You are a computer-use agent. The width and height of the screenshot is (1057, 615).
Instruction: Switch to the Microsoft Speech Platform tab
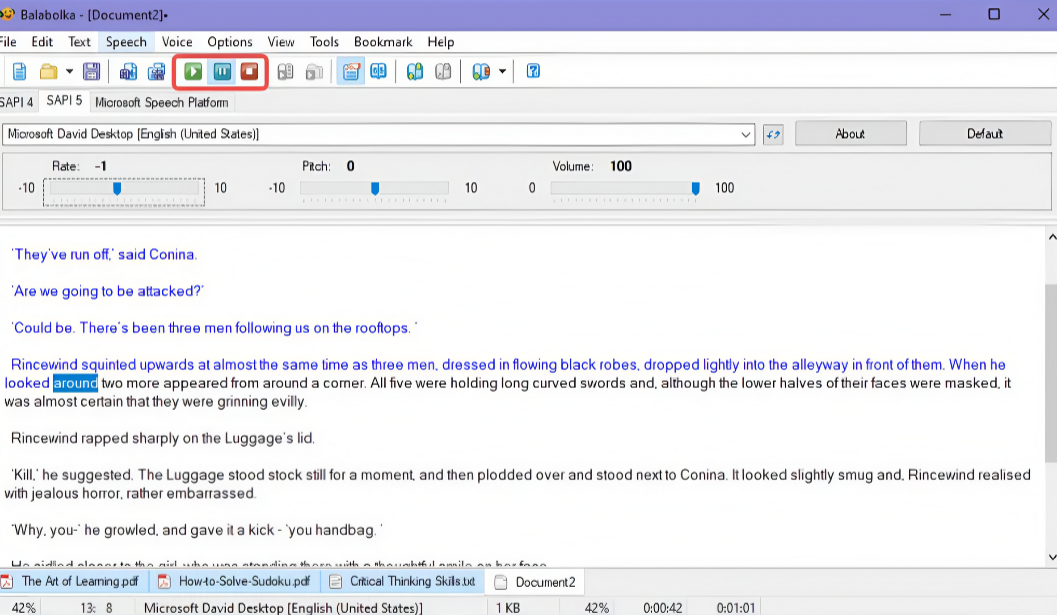(x=162, y=102)
